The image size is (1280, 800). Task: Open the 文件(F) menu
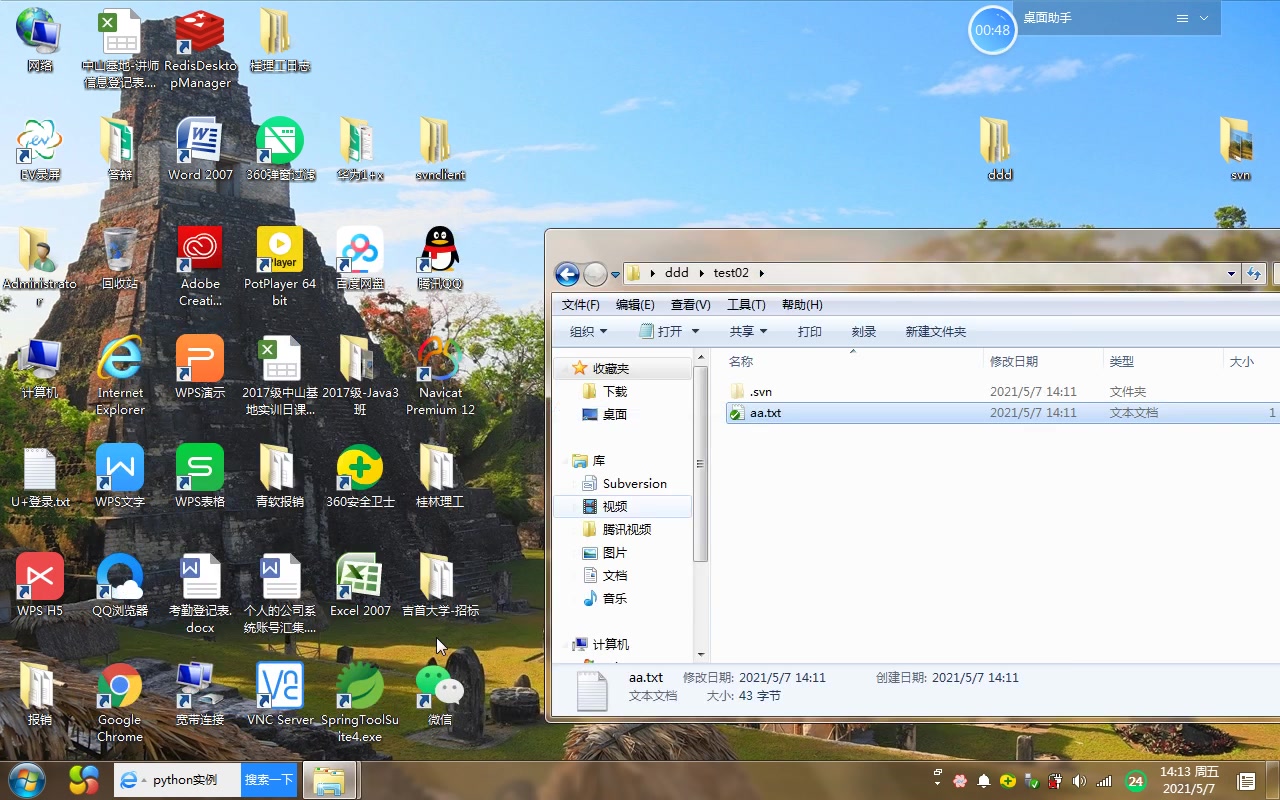tap(581, 305)
